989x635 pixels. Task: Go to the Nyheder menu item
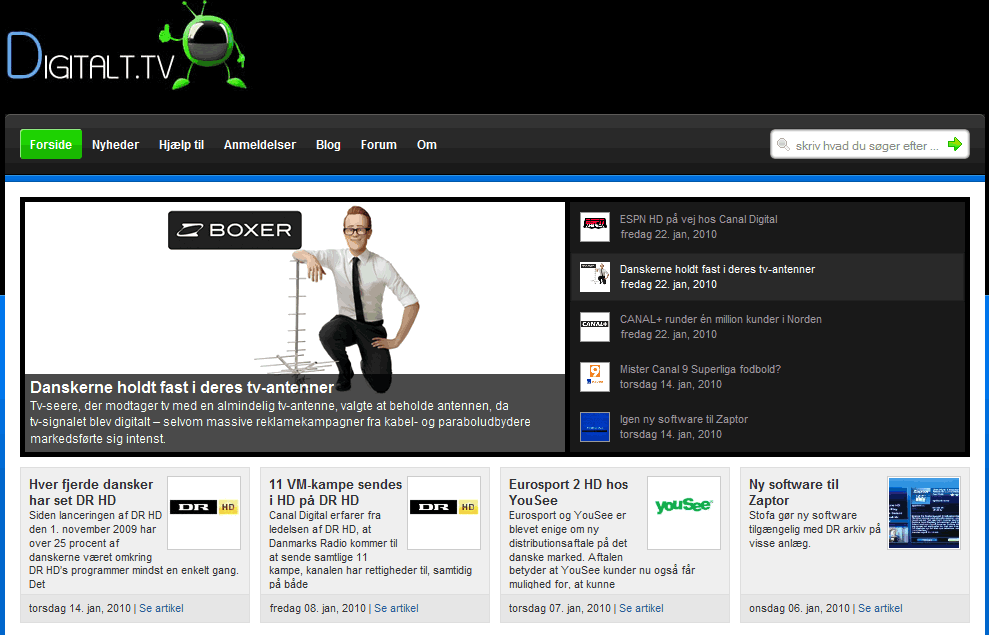(x=115, y=145)
